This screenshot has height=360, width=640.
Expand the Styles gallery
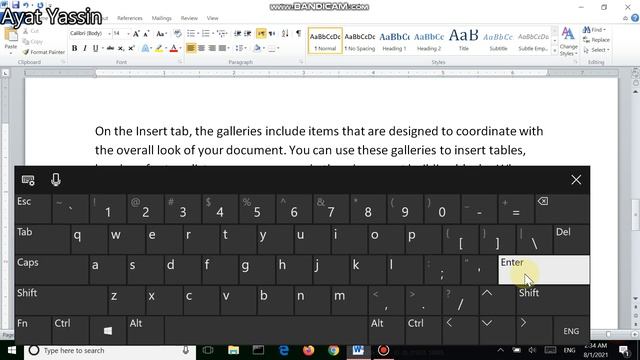555,51
